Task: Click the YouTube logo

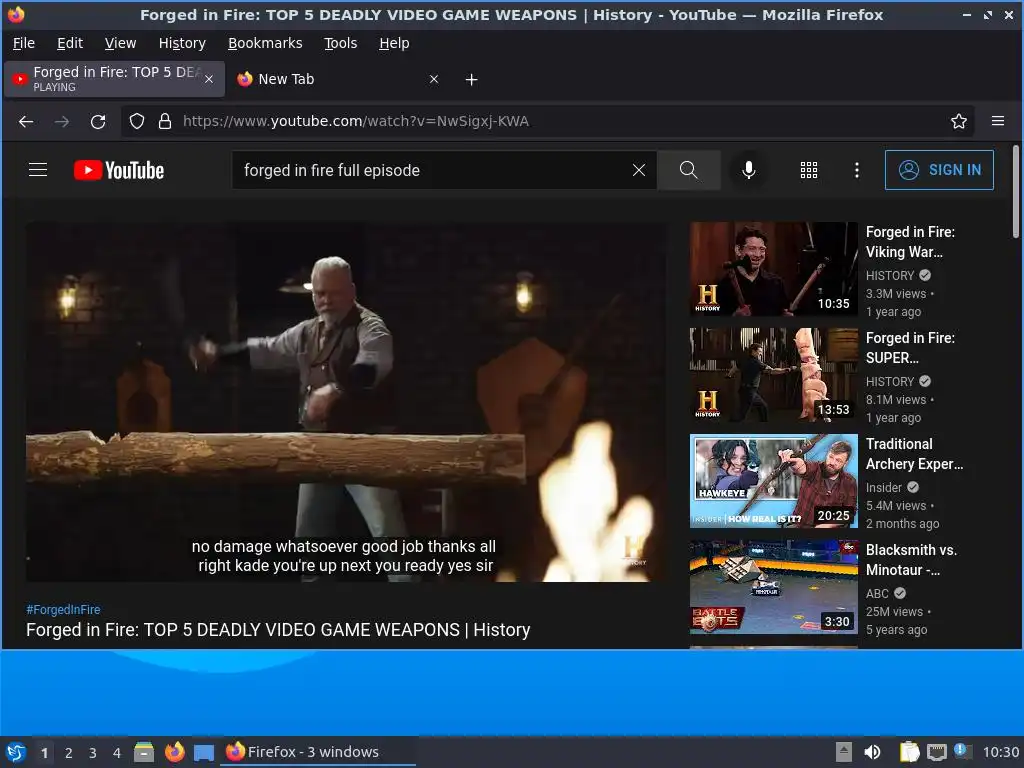Action: coord(119,170)
